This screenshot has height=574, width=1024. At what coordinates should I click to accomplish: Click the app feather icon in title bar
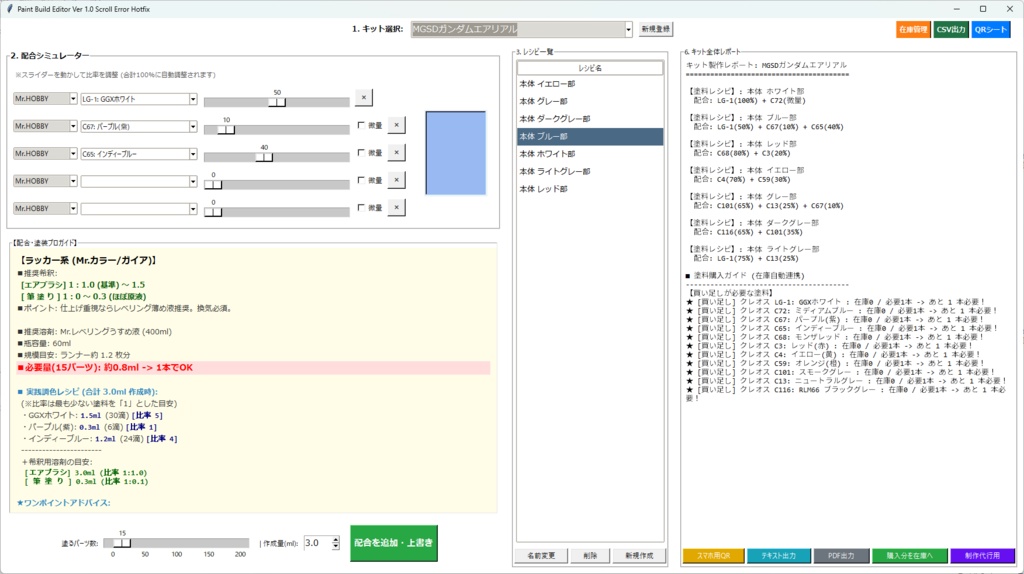[9, 9]
